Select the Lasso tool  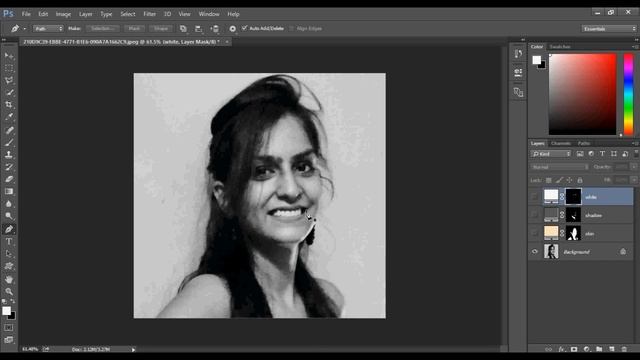[9, 80]
